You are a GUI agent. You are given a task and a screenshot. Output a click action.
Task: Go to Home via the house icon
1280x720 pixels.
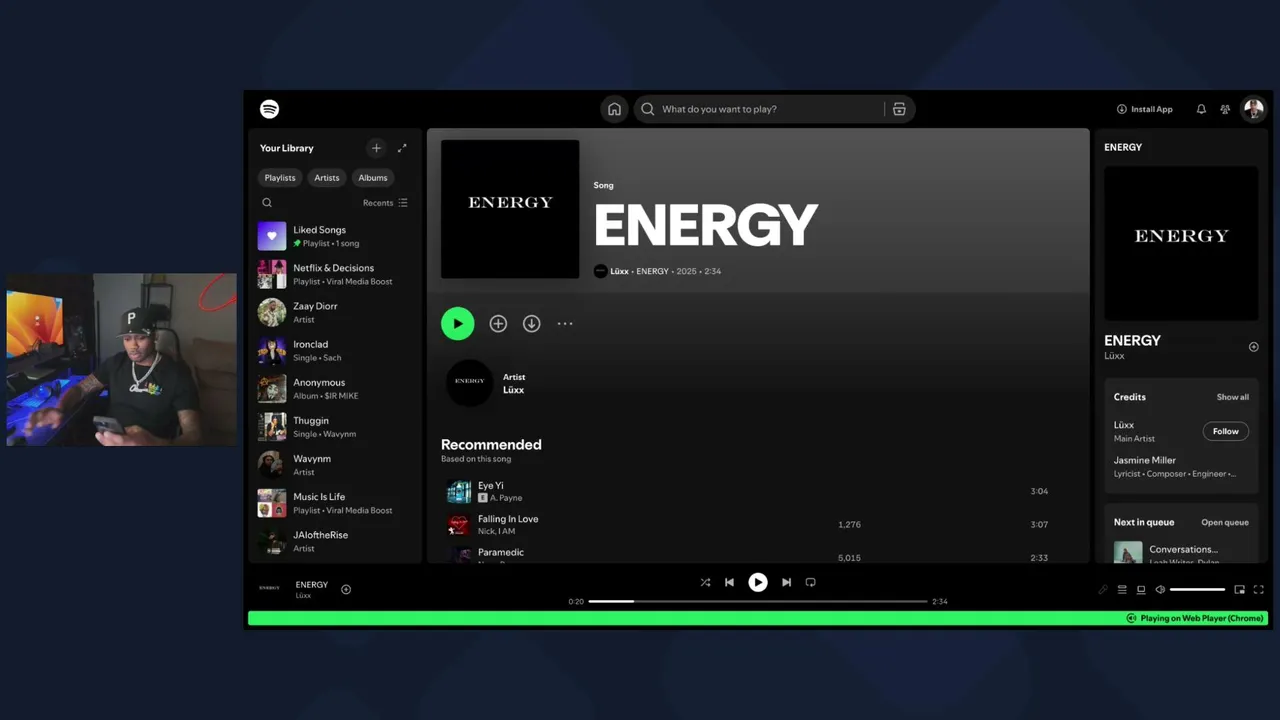pyautogui.click(x=614, y=109)
